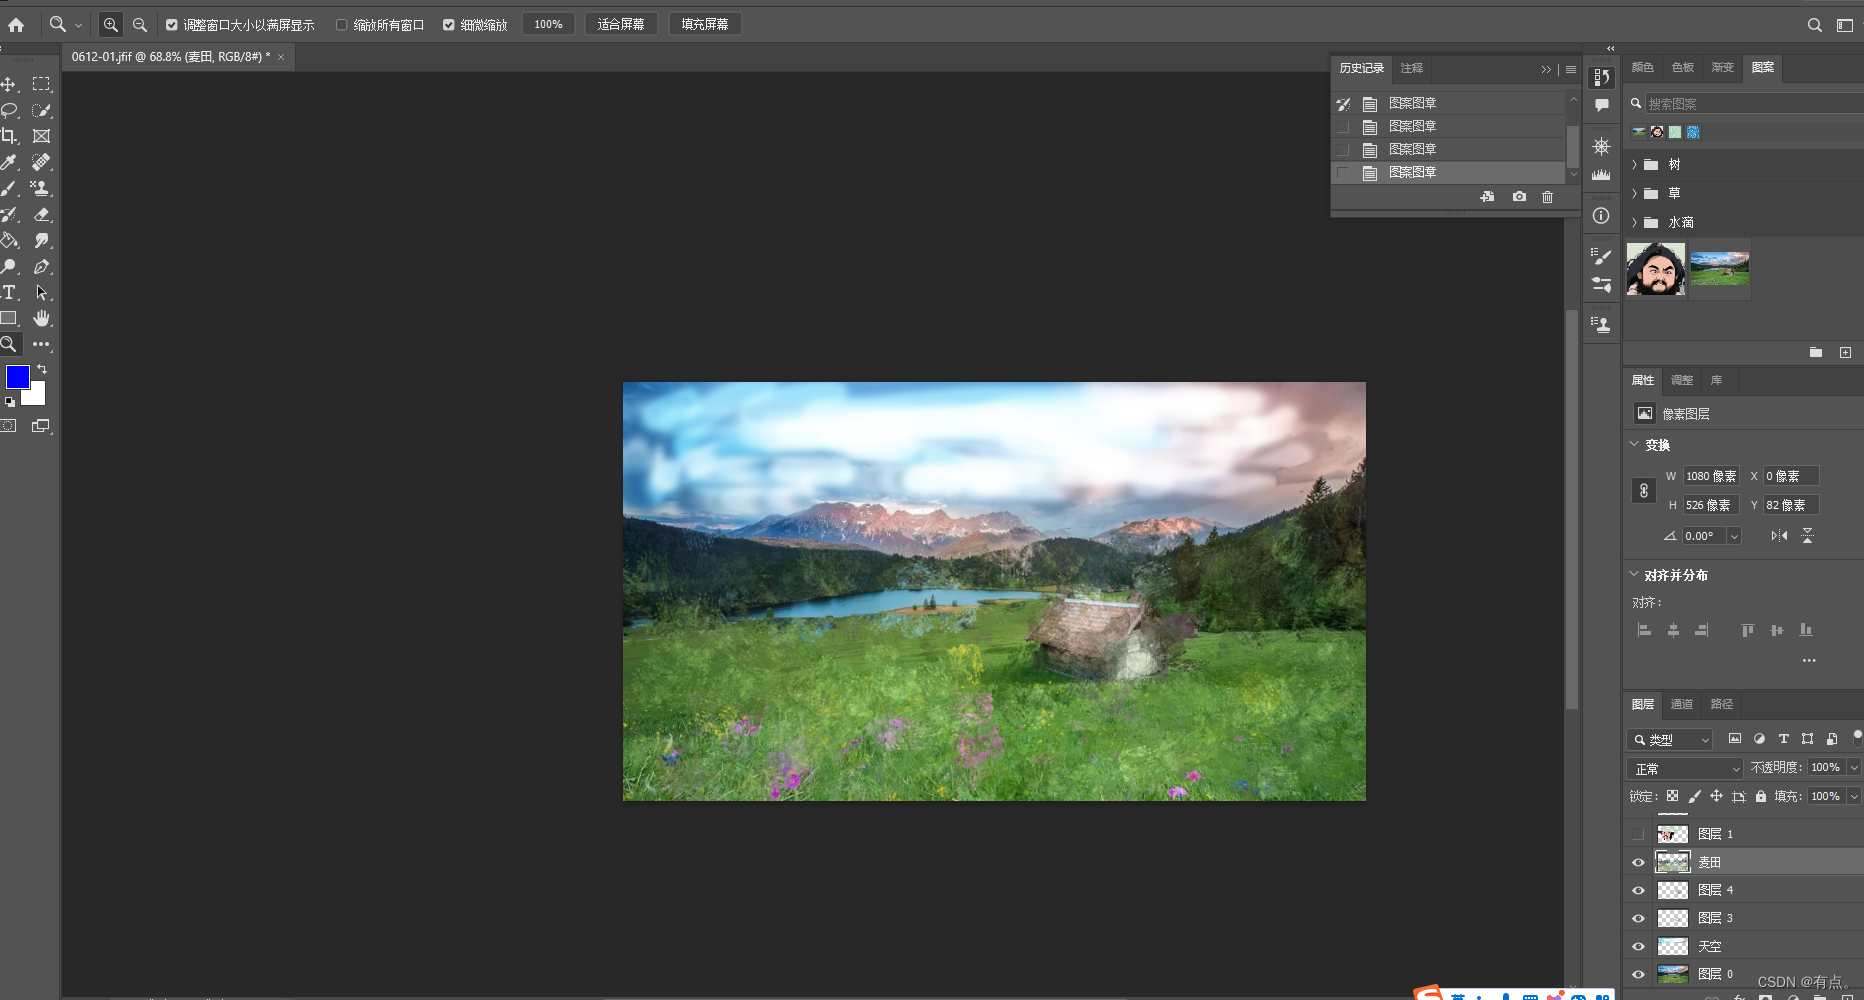Toggle resize window to fit checkbox

pyautogui.click(x=172, y=25)
